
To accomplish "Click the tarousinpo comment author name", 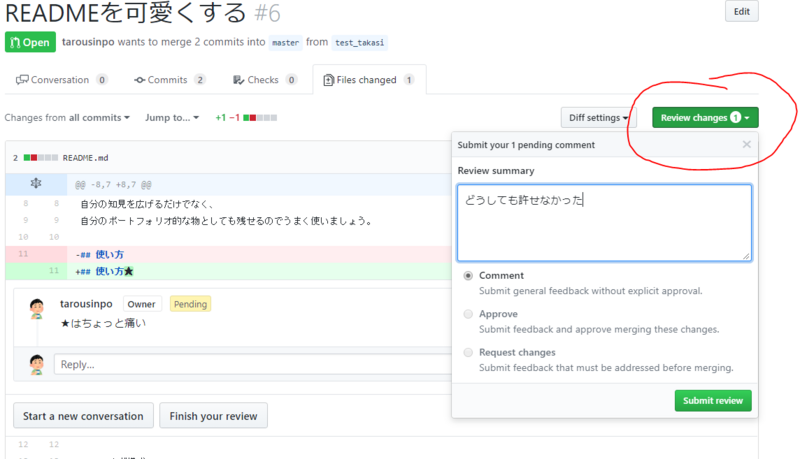I will click(86, 304).
